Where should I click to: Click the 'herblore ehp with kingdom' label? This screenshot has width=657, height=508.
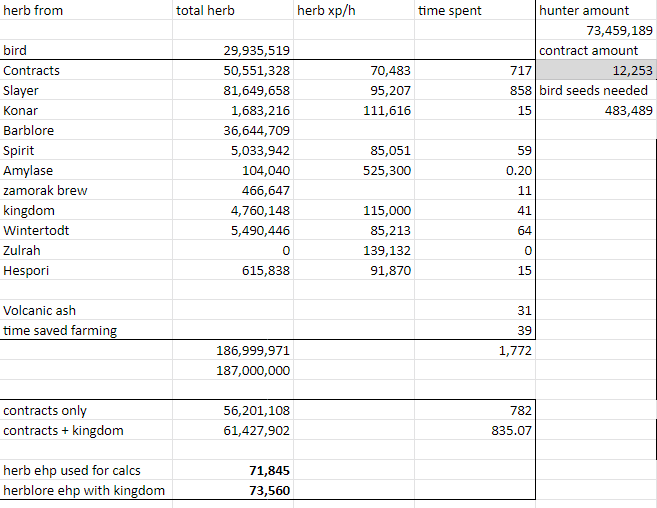(84, 490)
